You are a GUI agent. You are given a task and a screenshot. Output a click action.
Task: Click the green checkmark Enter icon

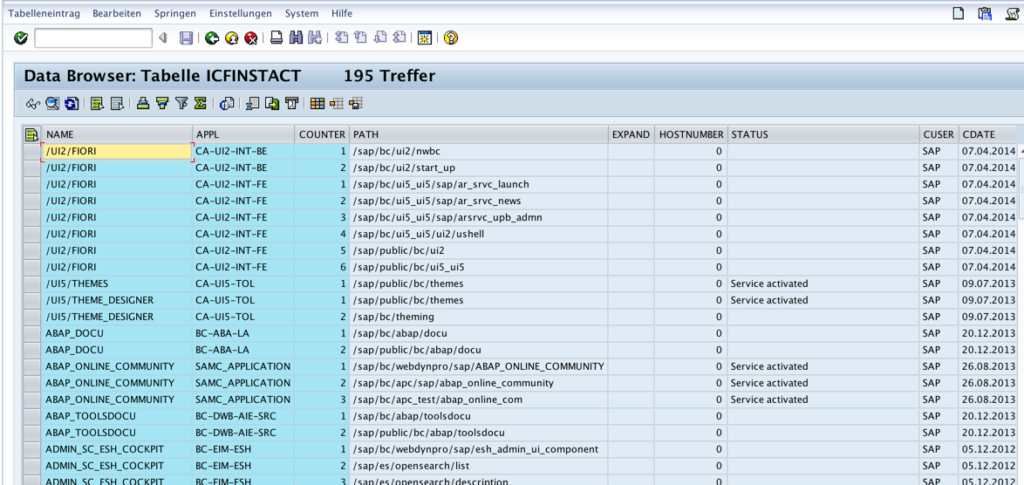click(x=21, y=38)
